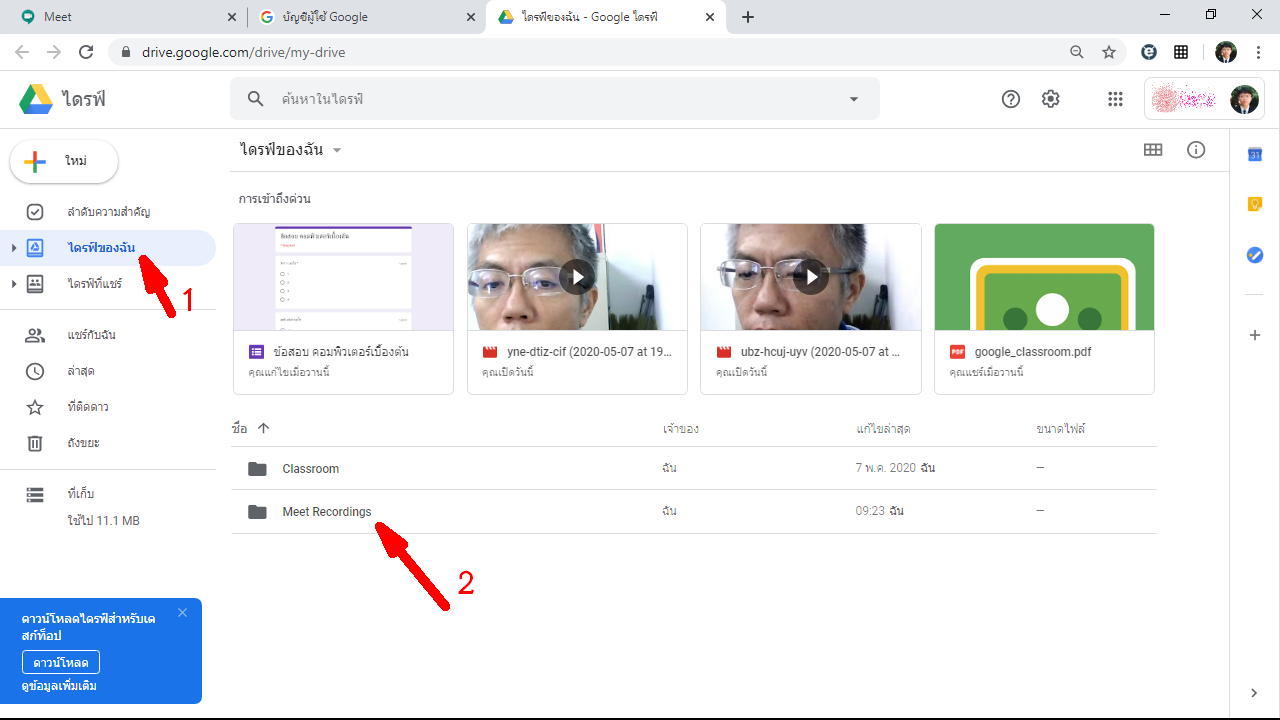Show file details info panel
The width and height of the screenshot is (1280, 720).
1196,150
